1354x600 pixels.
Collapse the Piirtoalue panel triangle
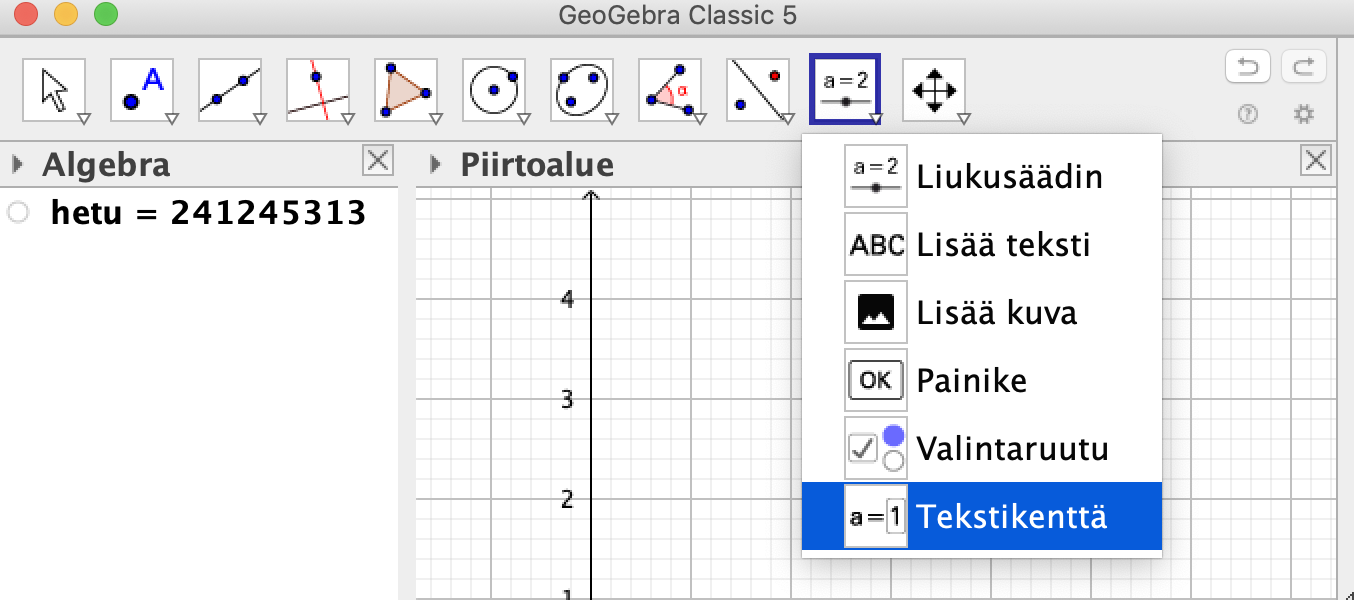click(x=435, y=164)
